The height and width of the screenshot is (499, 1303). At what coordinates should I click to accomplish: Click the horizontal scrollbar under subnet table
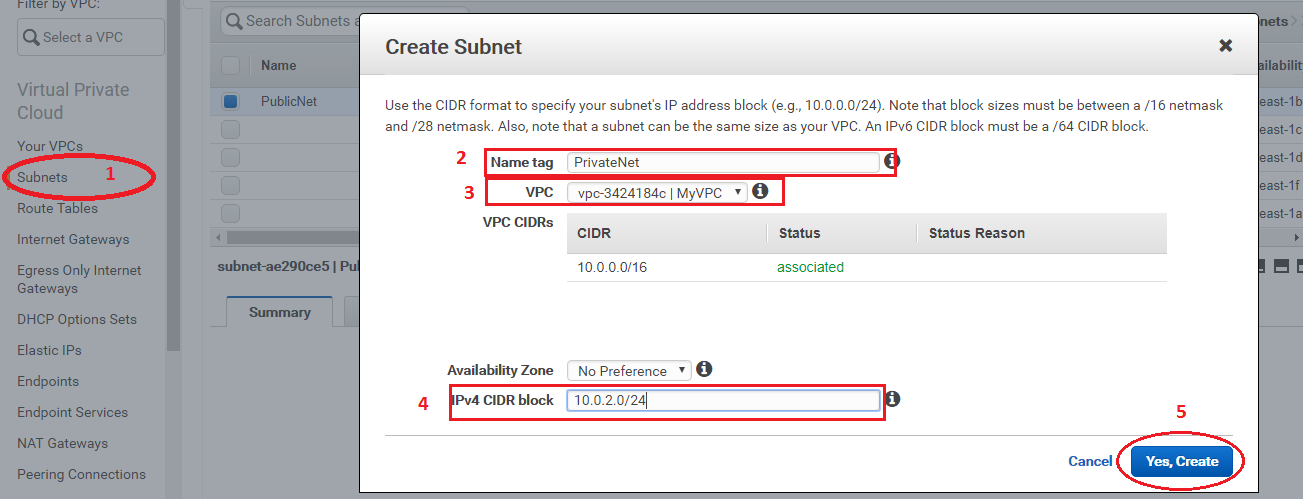click(x=285, y=238)
